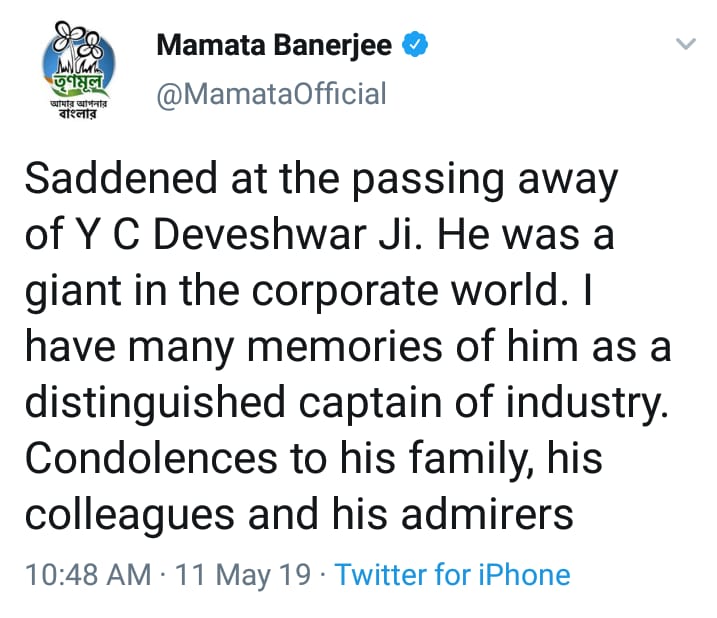Screen dimensions: 717x618
Task: Click the 'colleagues and his admirers' line
Action: 299,514
